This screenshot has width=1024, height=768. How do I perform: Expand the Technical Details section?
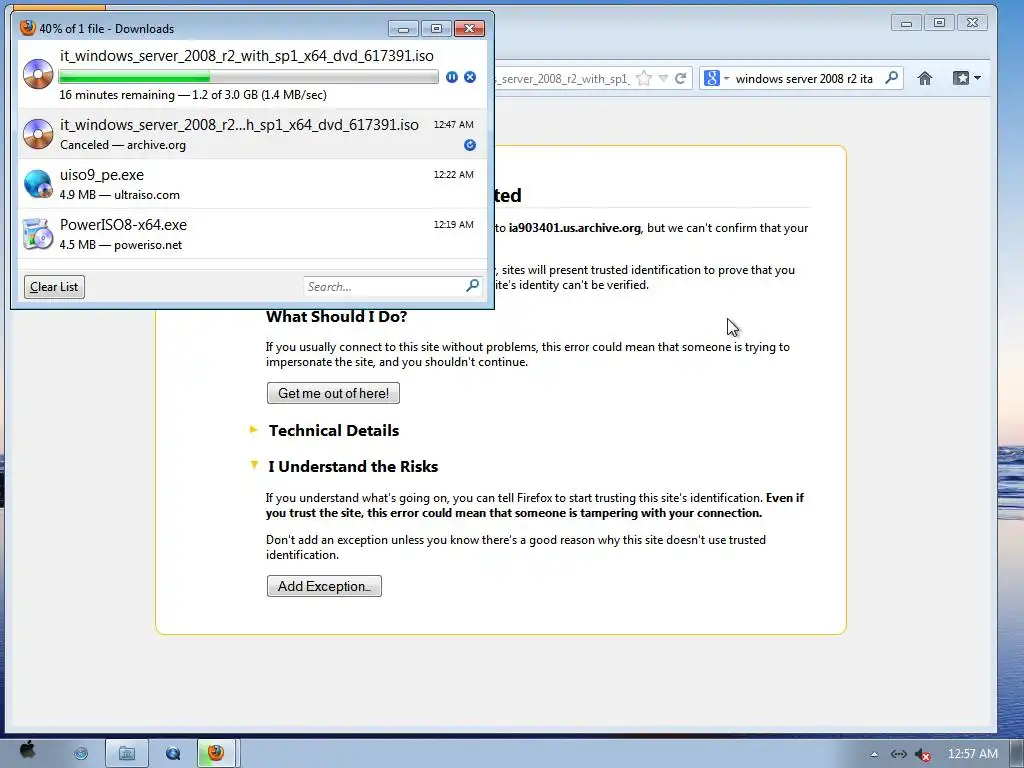click(253, 430)
